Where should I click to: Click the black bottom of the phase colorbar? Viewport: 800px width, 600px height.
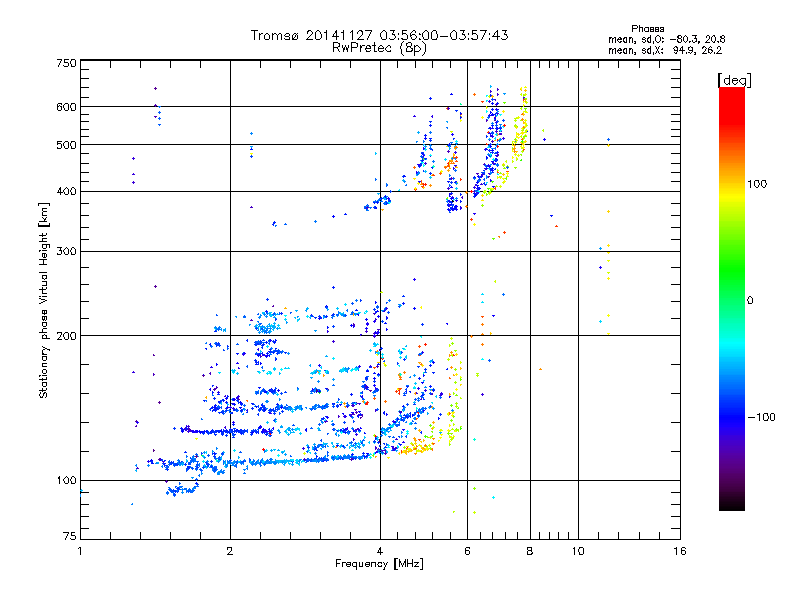click(x=732, y=503)
